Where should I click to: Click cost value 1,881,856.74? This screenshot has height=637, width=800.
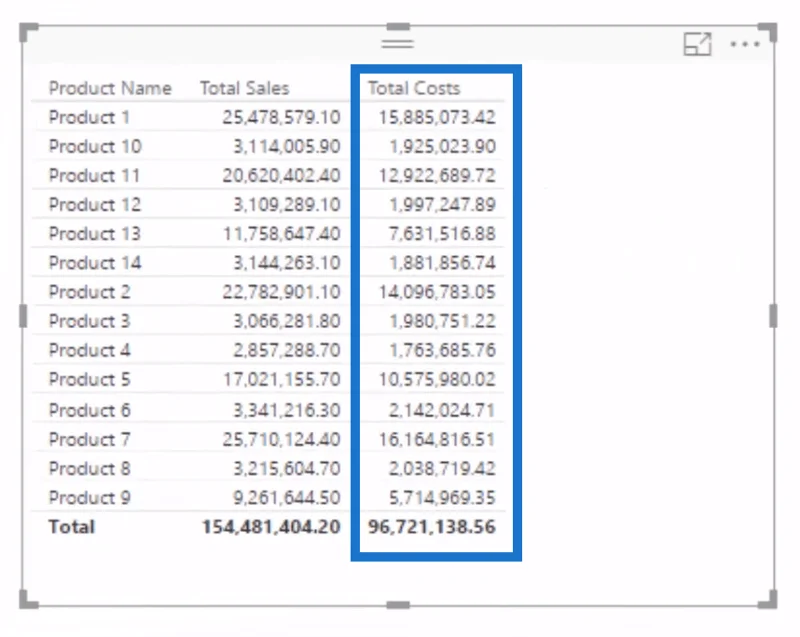442,263
